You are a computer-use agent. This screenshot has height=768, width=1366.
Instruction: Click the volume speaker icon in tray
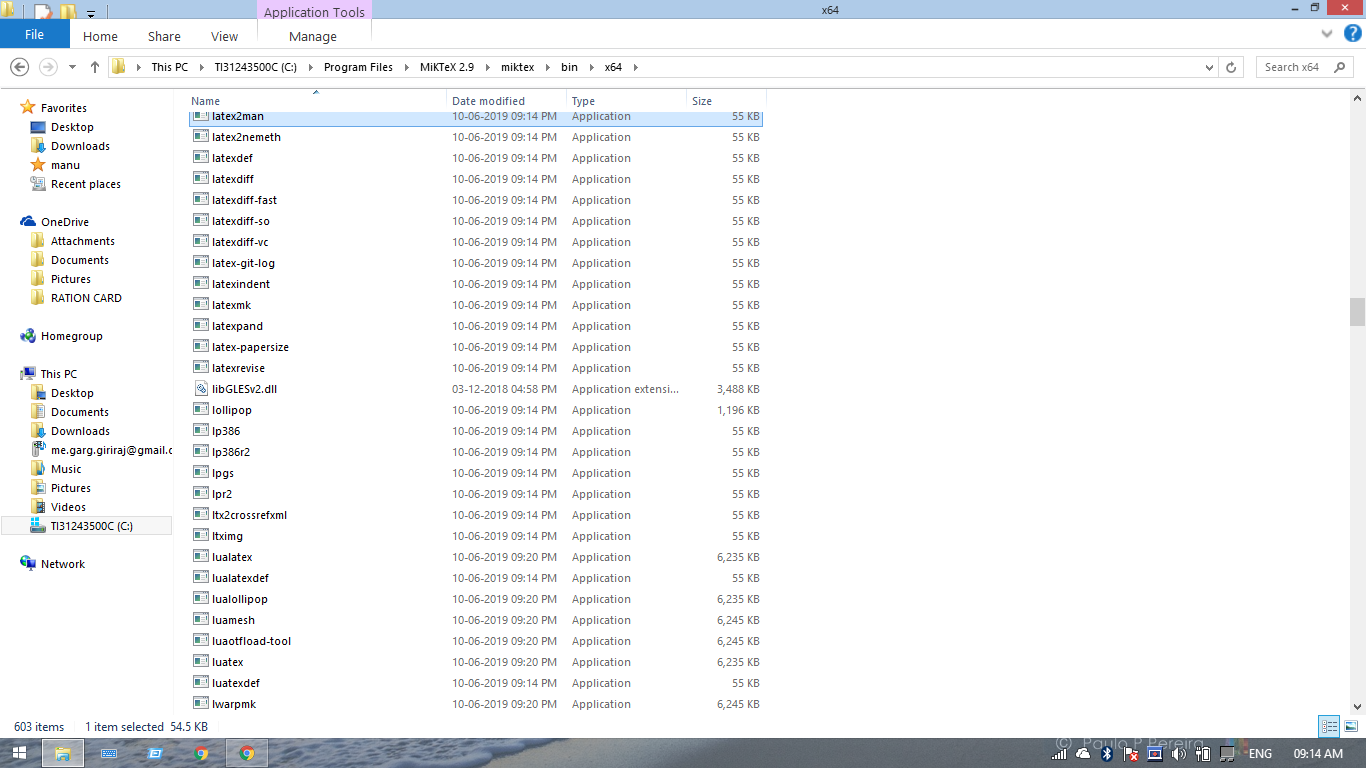1179,753
